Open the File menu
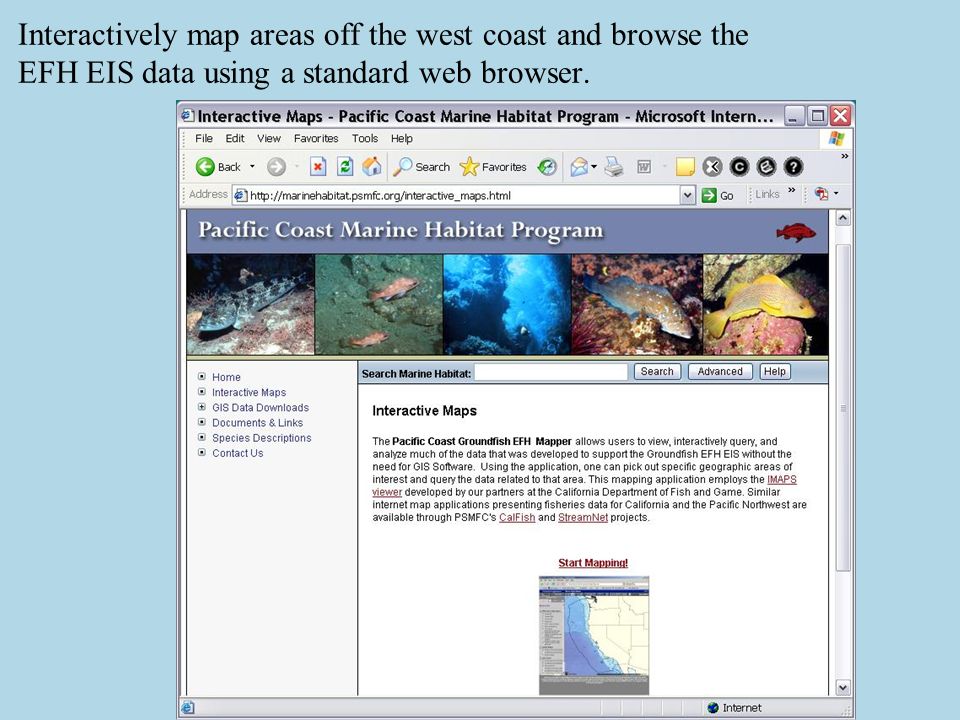 pos(204,138)
